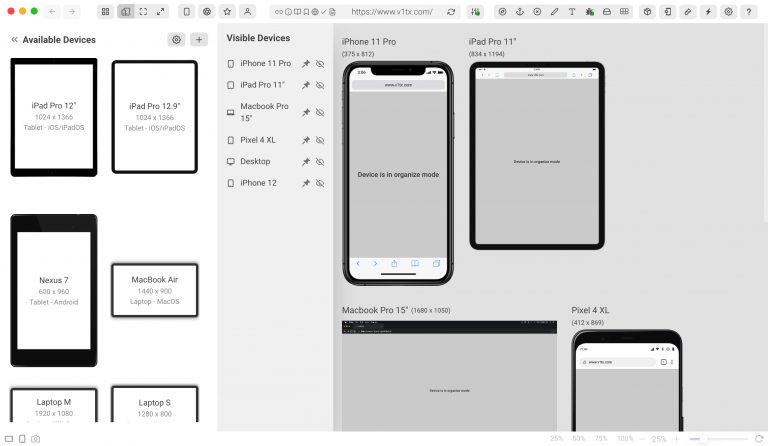768x446 pixels.
Task: Select the Laptop S device thumbnail
Action: [155, 404]
